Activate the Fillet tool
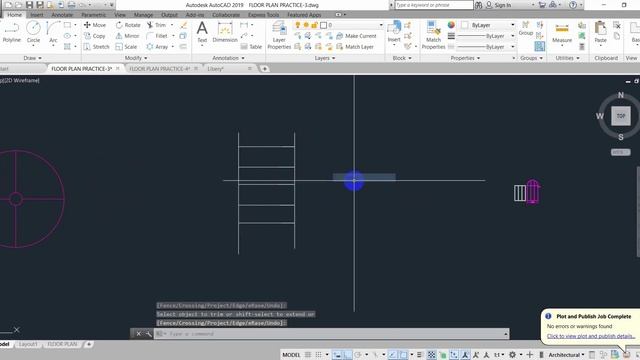The height and width of the screenshot is (360, 640). [157, 36]
